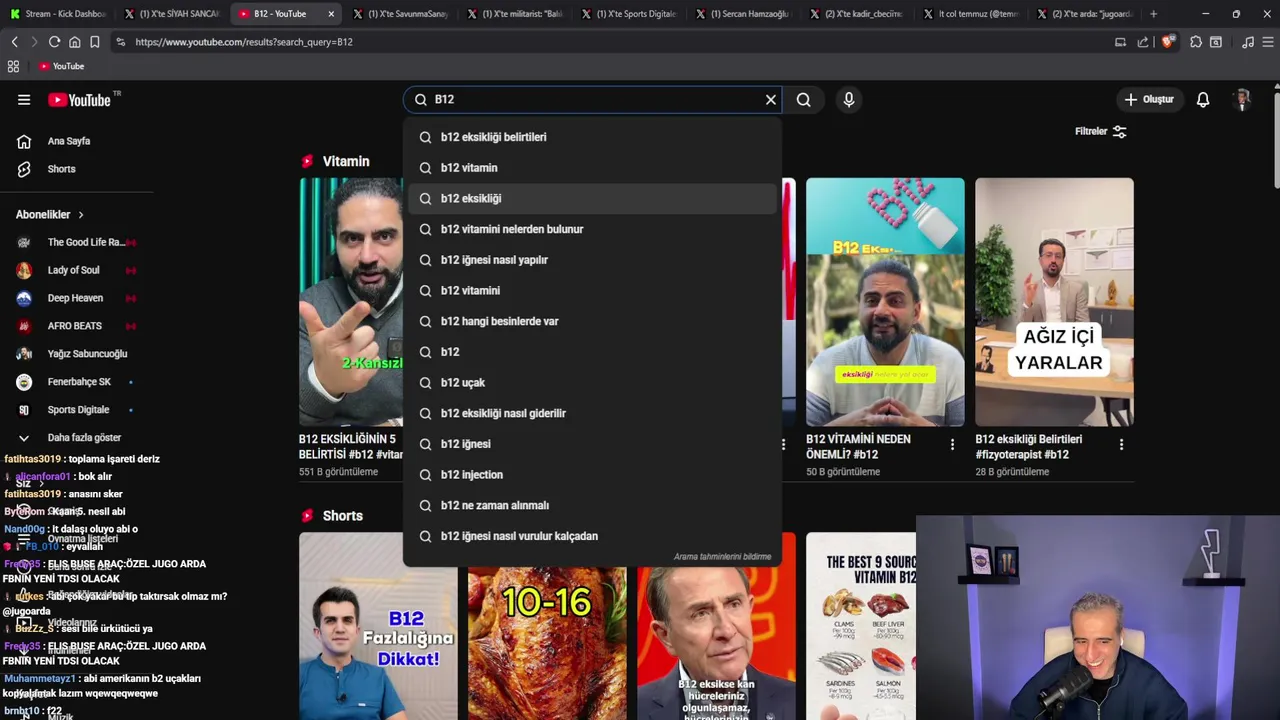Select suggestion "b12 uçak"

tap(592, 383)
